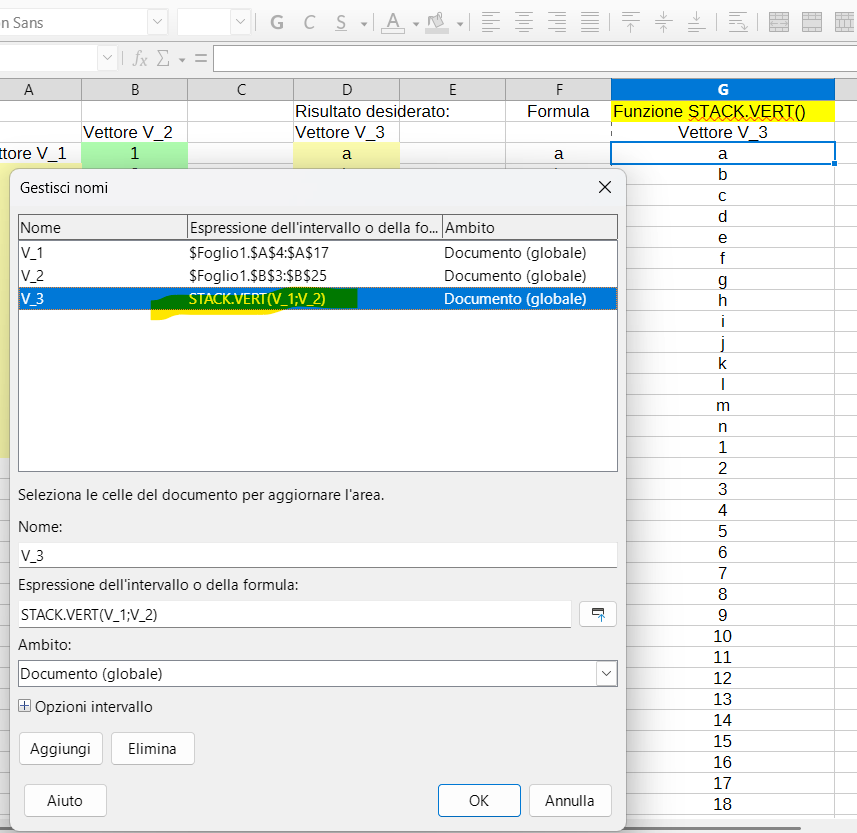857x833 pixels.
Task: Apply the background highlight color
Action: click(x=436, y=22)
